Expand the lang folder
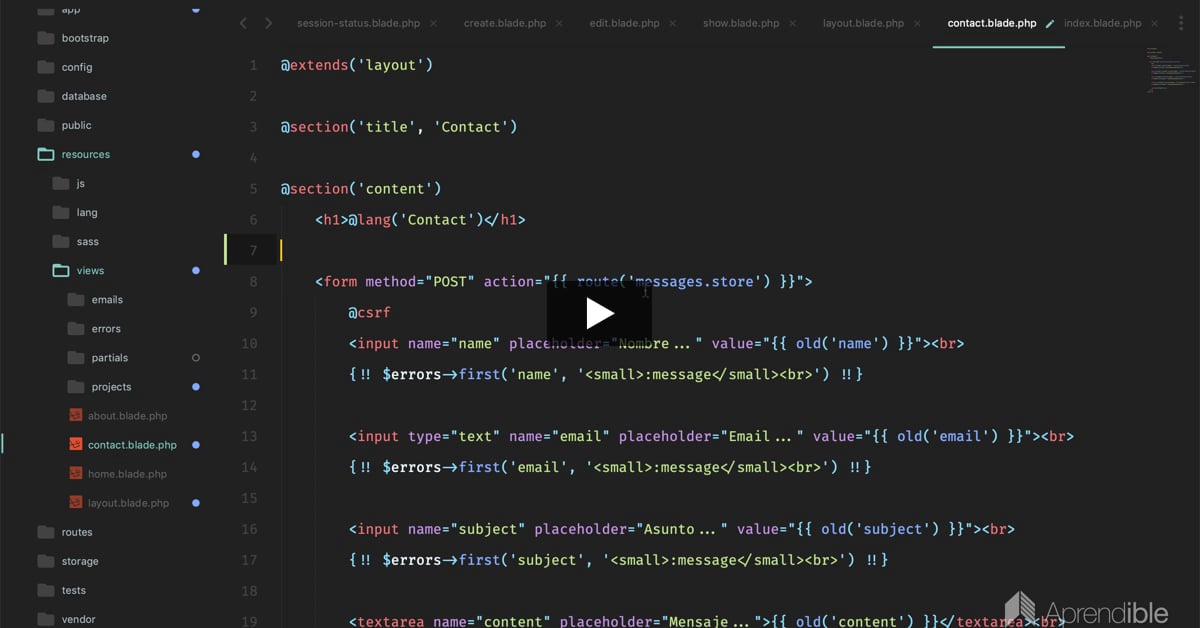Viewport: 1200px width, 628px height. [87, 212]
